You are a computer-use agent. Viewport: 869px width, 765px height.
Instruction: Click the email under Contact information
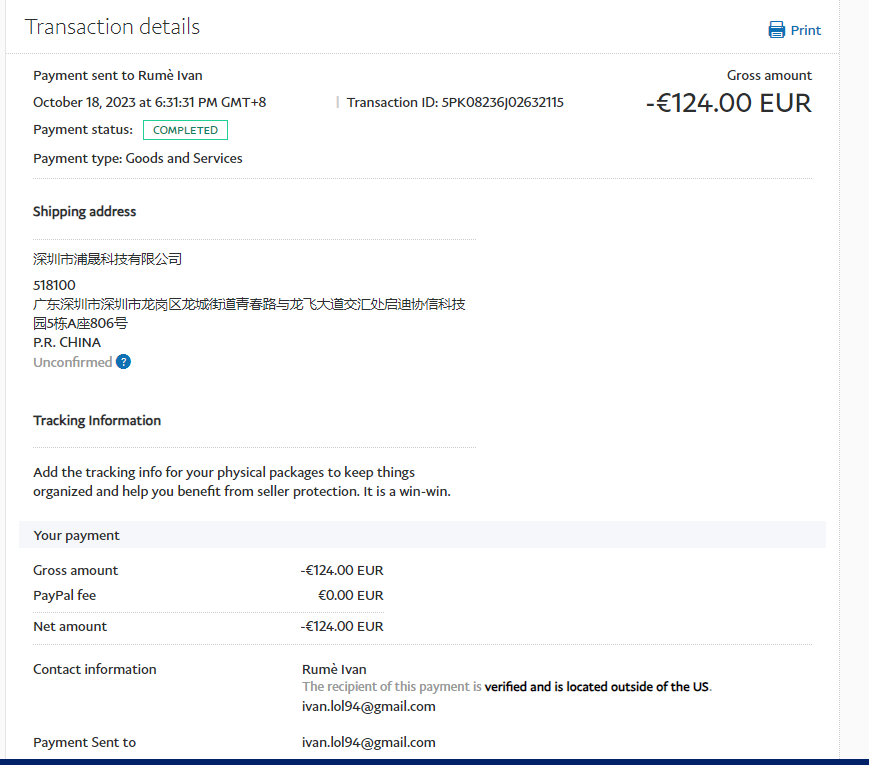(368, 706)
